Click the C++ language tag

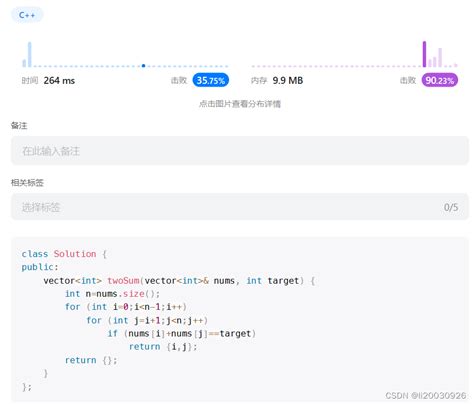[x=27, y=15]
